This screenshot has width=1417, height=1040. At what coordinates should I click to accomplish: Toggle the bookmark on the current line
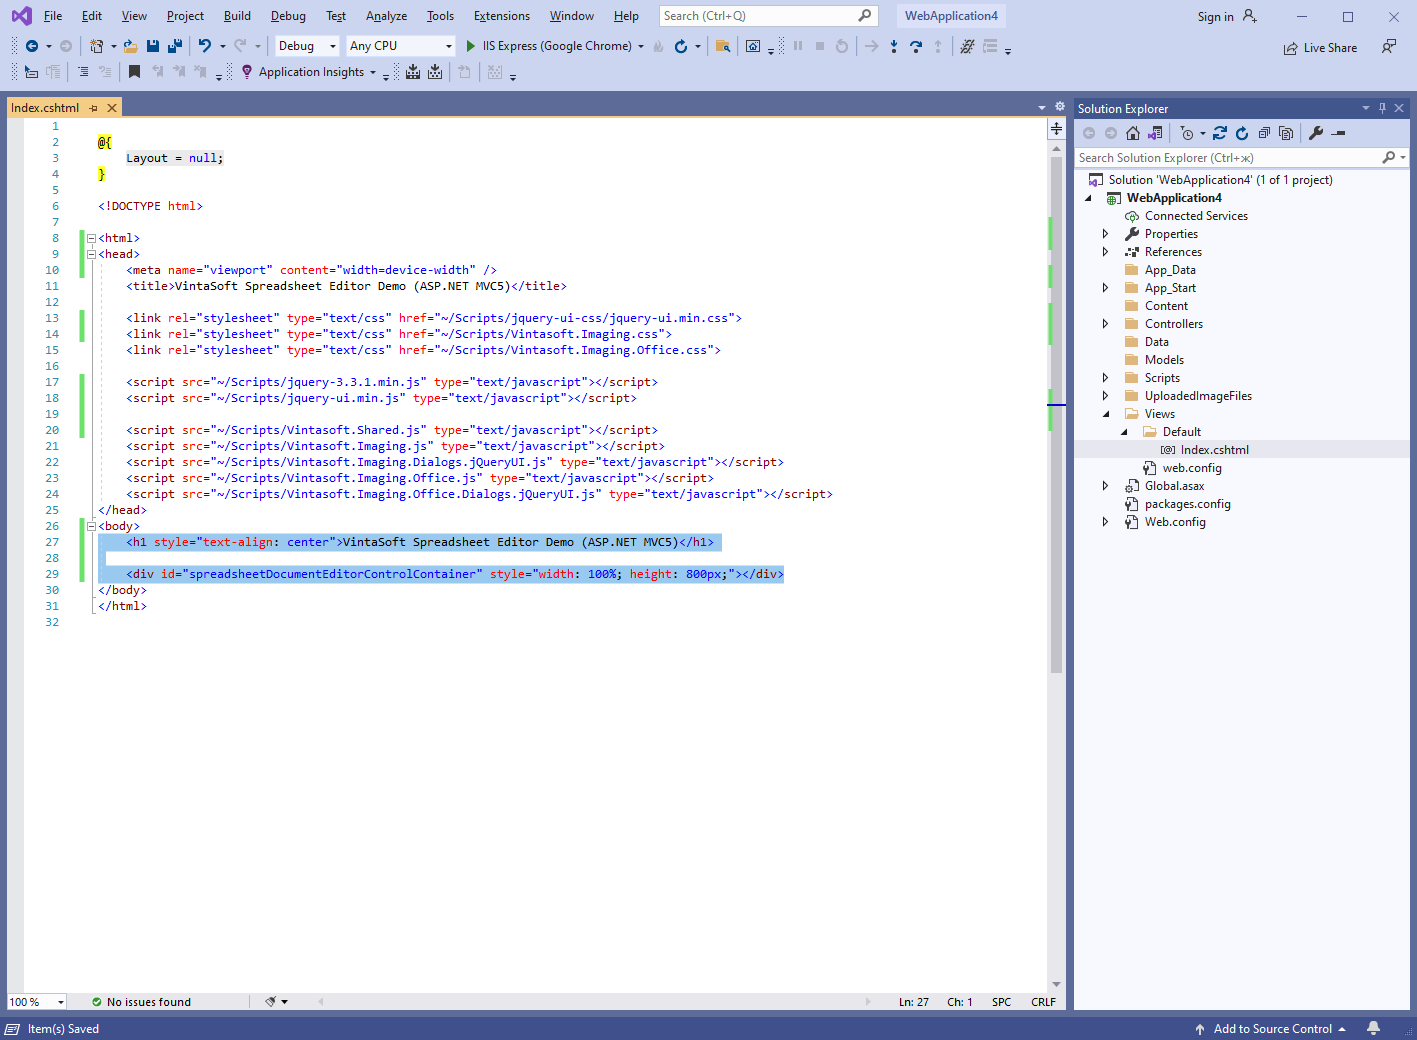(134, 72)
